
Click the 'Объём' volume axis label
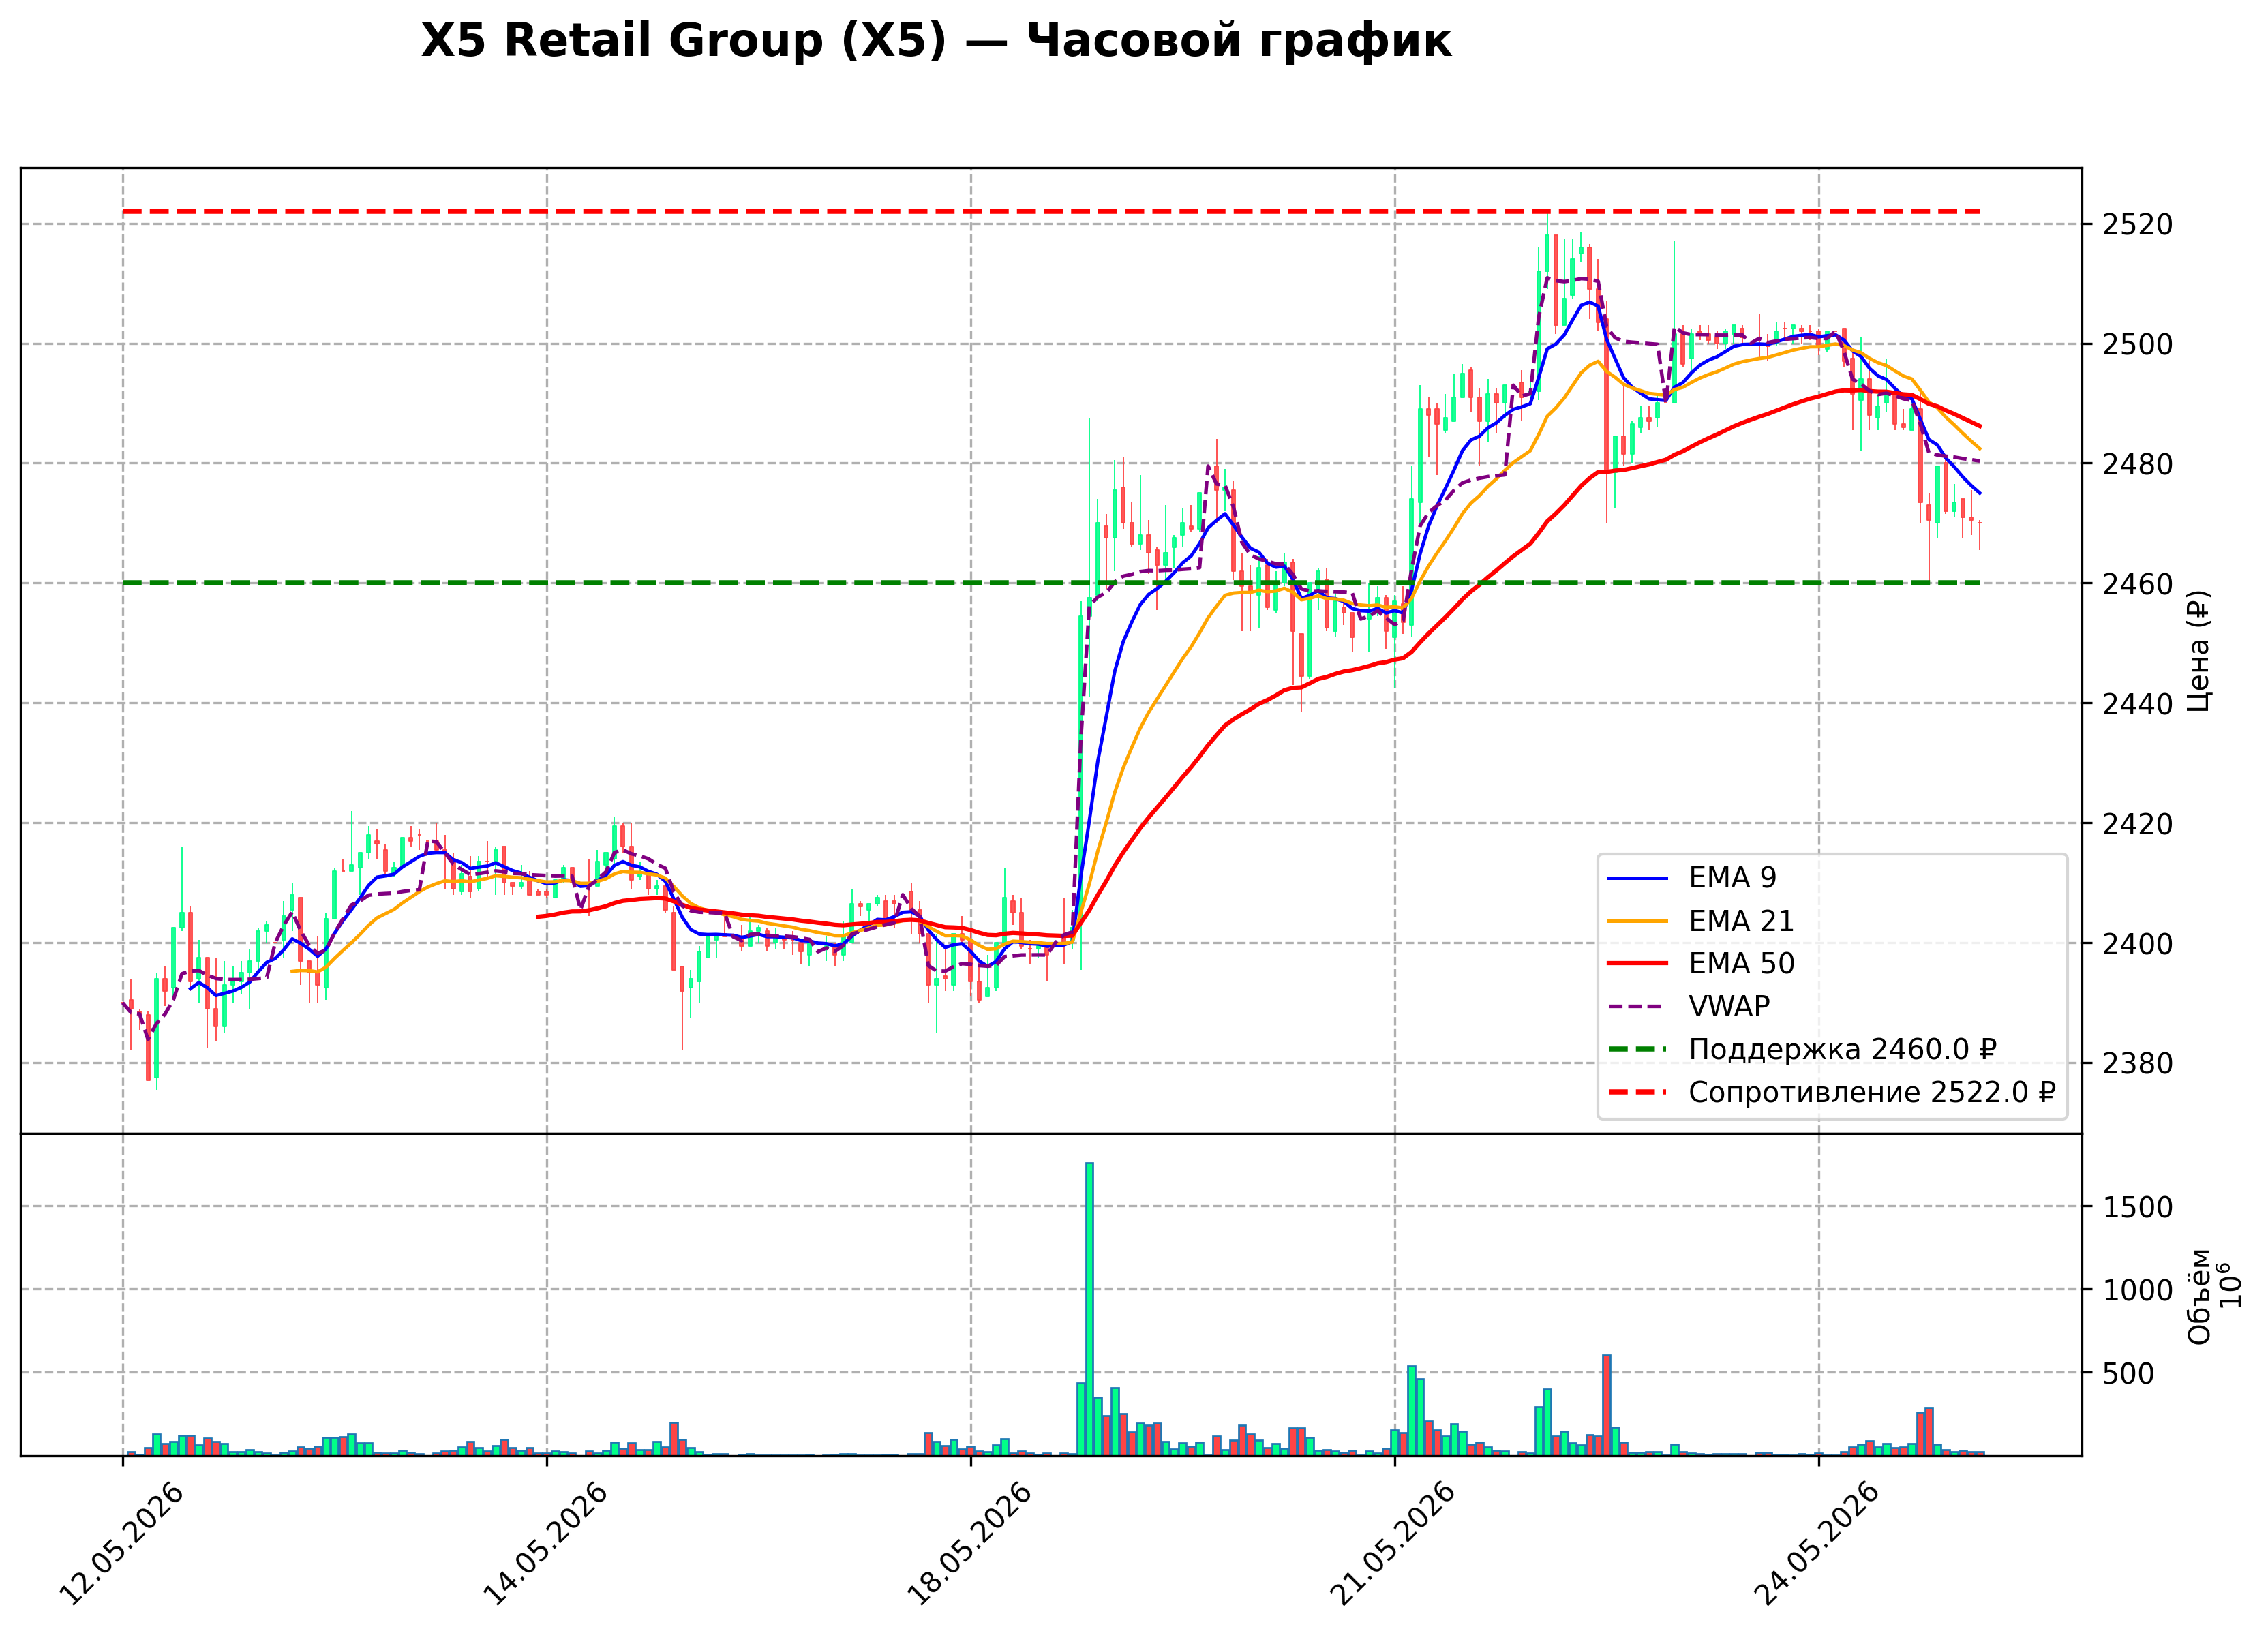pos(2199,1297)
